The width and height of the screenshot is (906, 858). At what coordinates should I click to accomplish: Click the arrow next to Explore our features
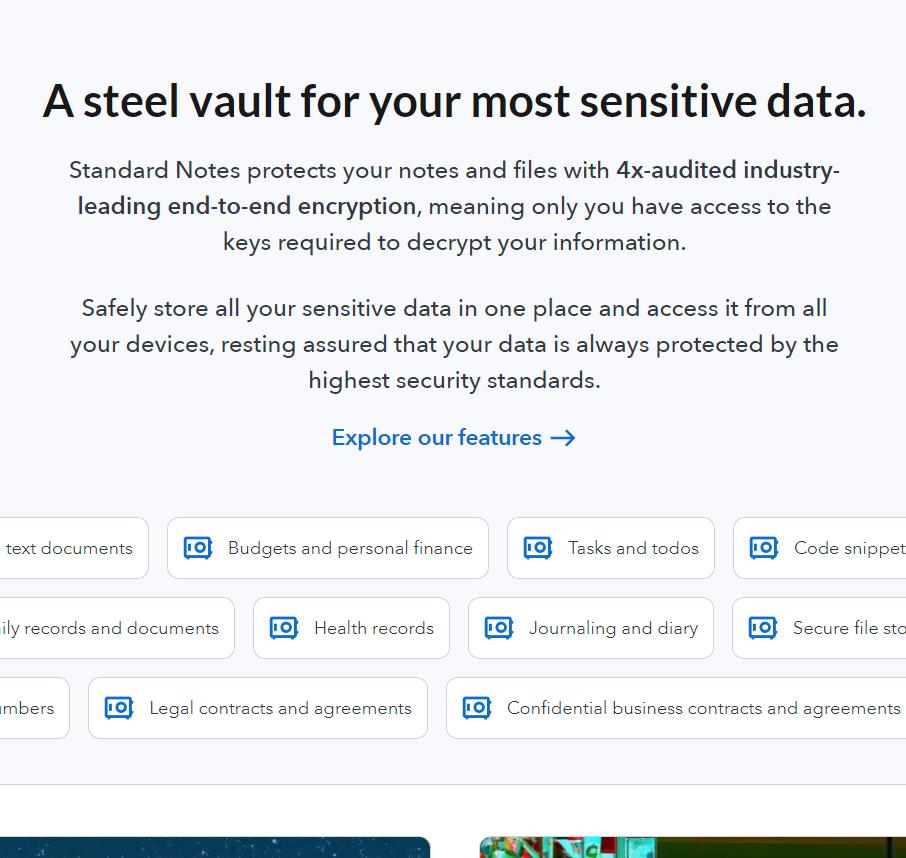click(x=563, y=437)
